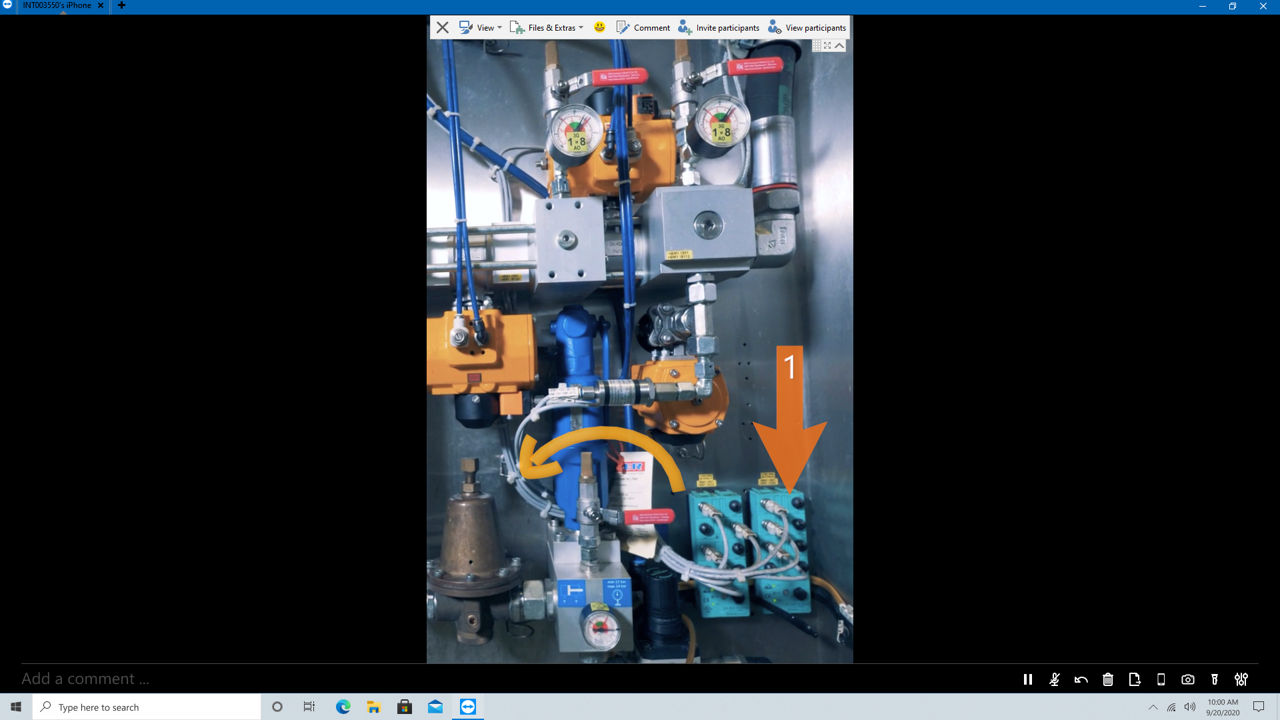The width and height of the screenshot is (1280, 720).
Task: Open the adjustment sliders settings icon
Action: (1241, 680)
